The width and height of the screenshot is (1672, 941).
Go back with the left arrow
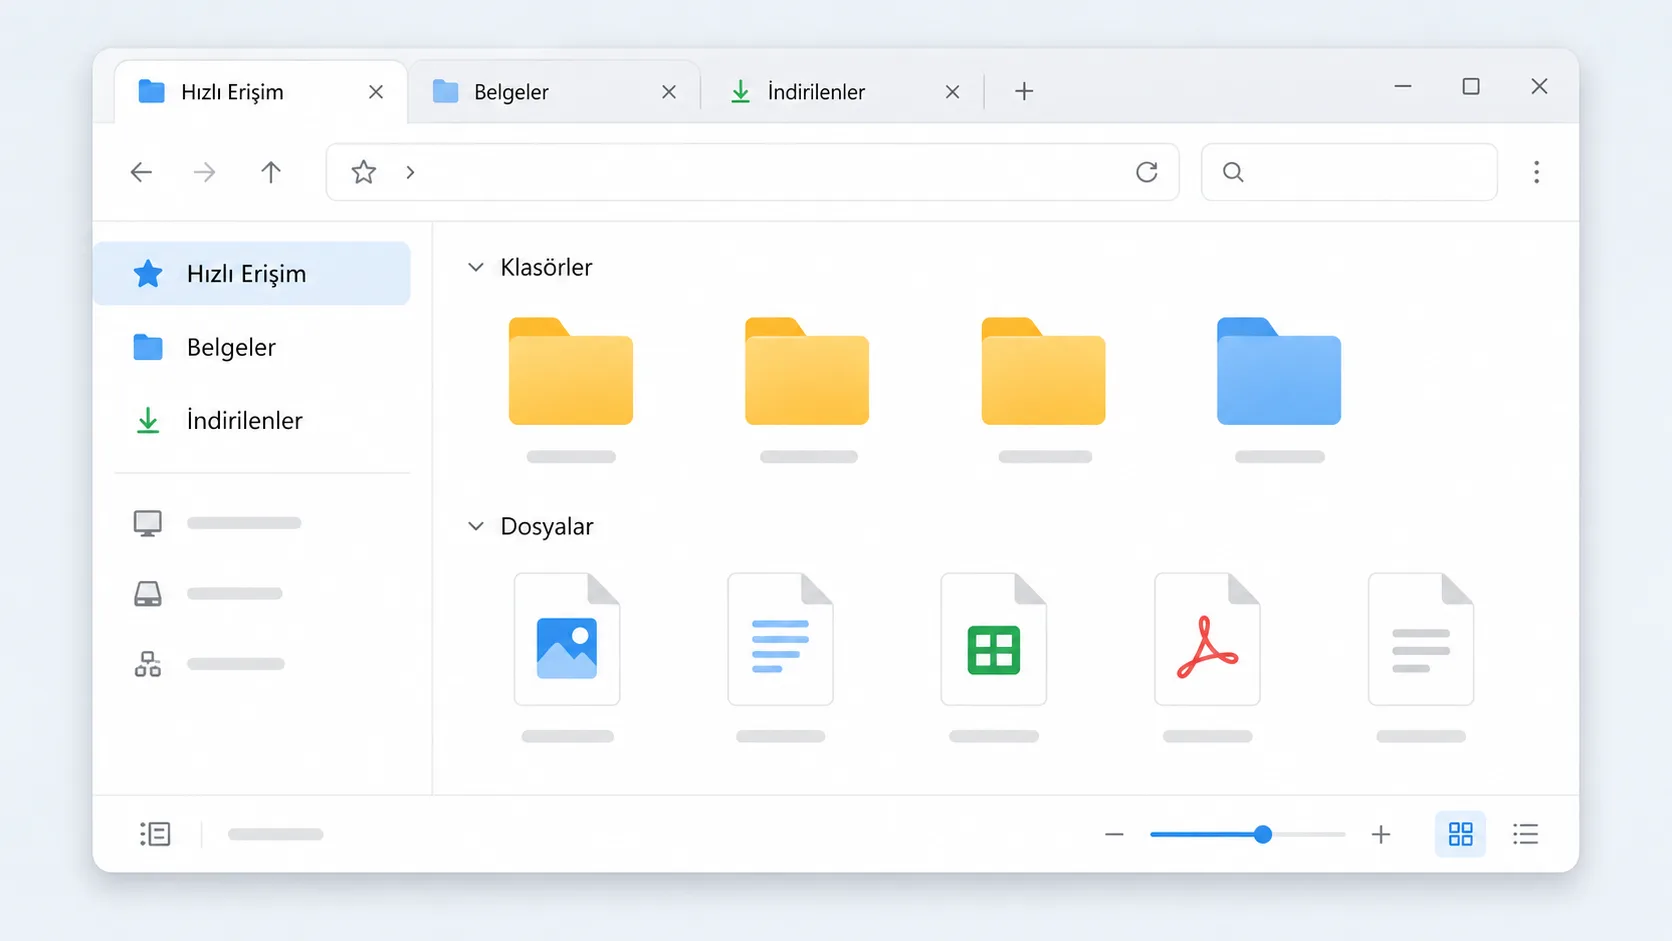141,172
